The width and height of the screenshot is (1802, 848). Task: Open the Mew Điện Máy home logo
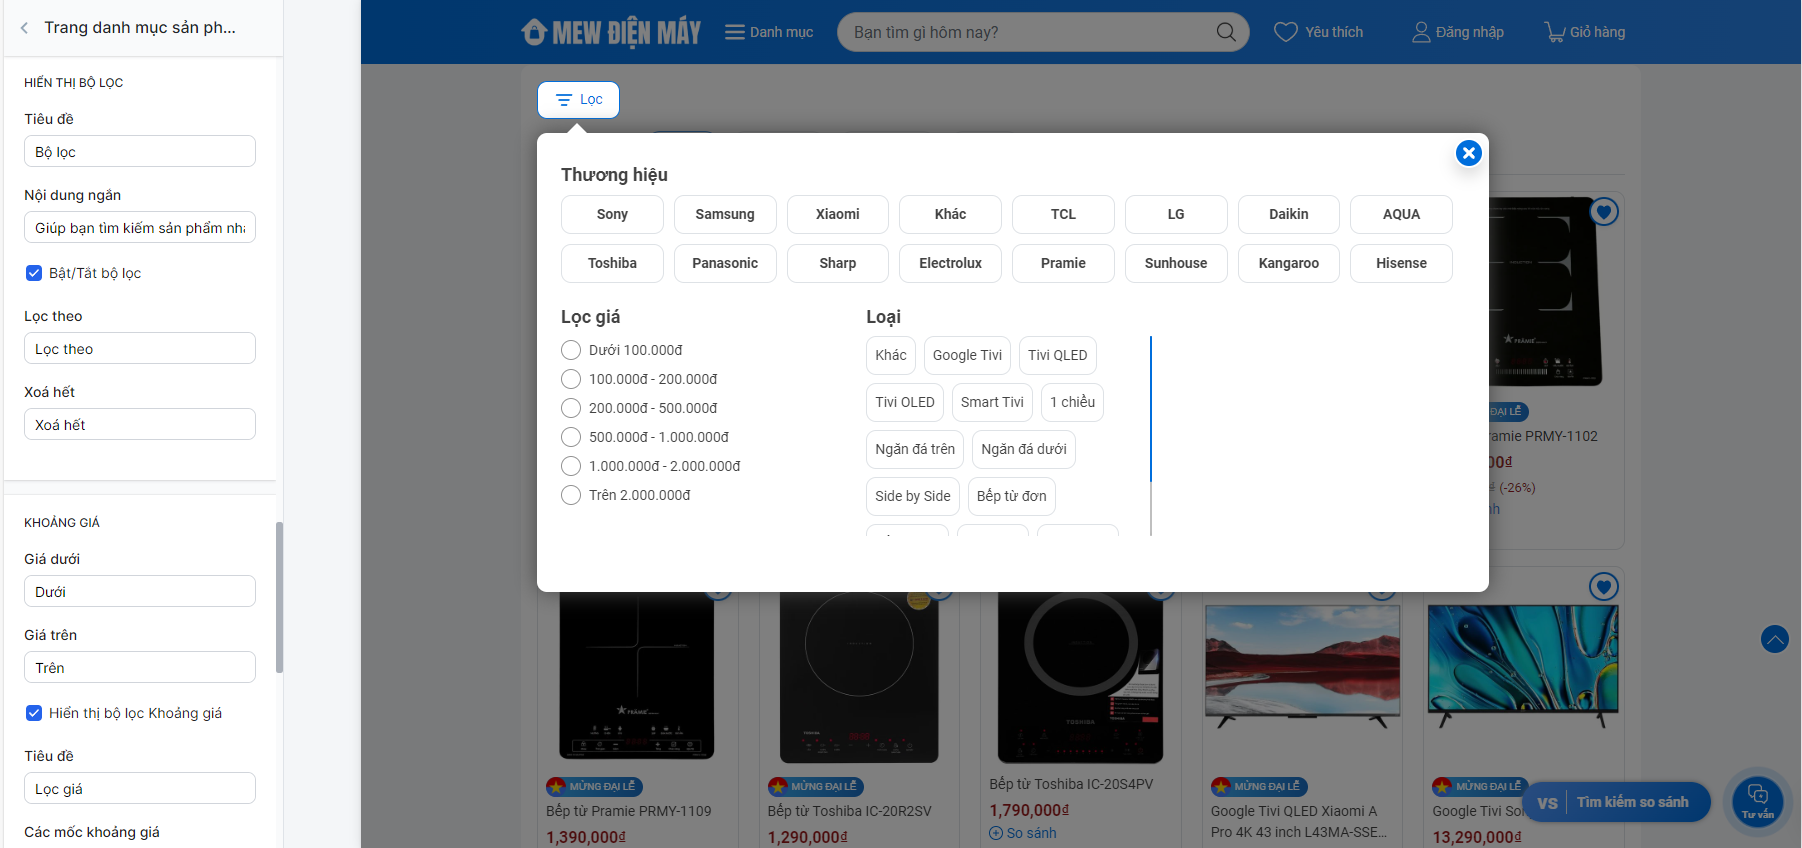(x=611, y=32)
